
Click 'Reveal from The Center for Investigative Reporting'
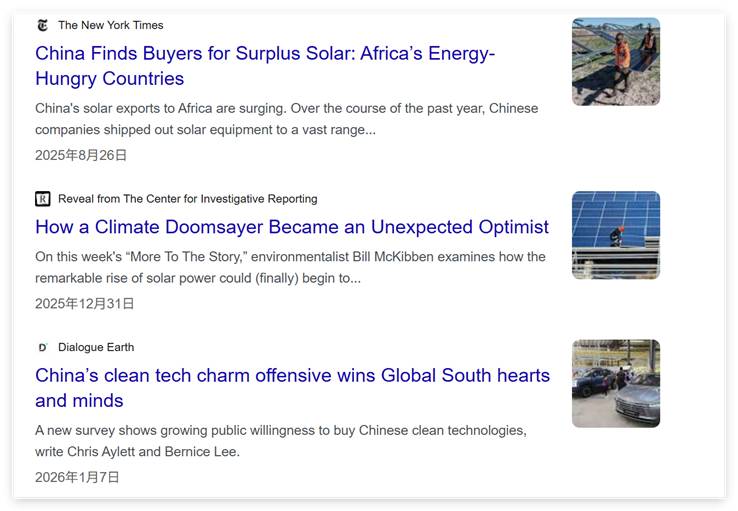187,199
